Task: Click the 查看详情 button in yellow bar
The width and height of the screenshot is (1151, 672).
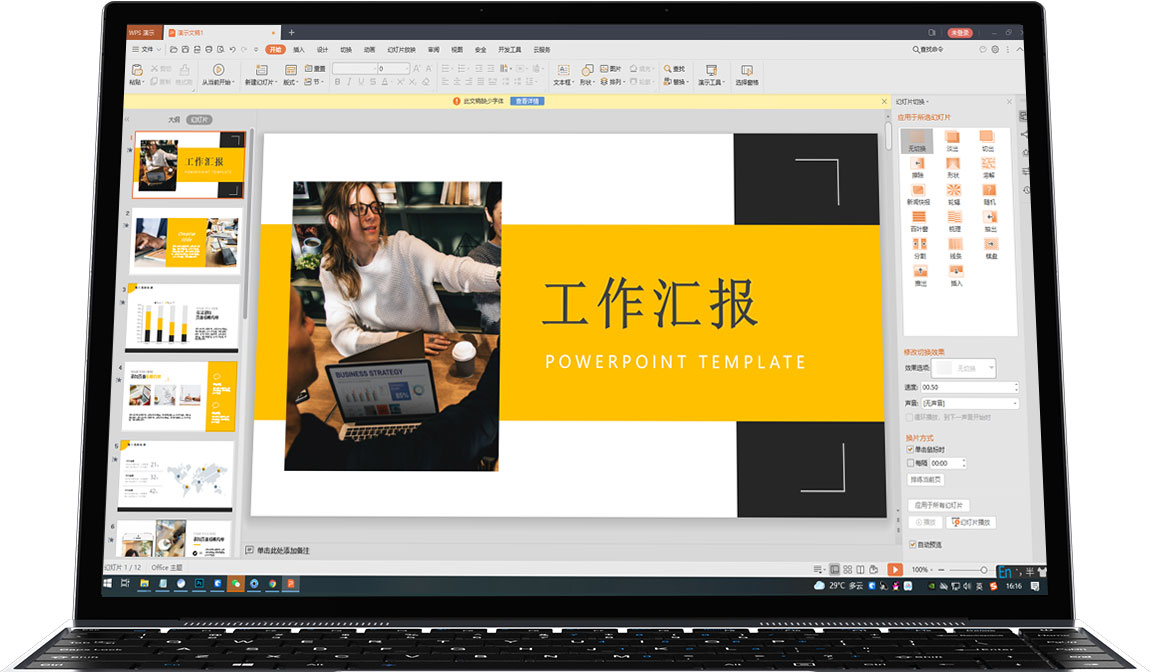Action: coord(527,101)
